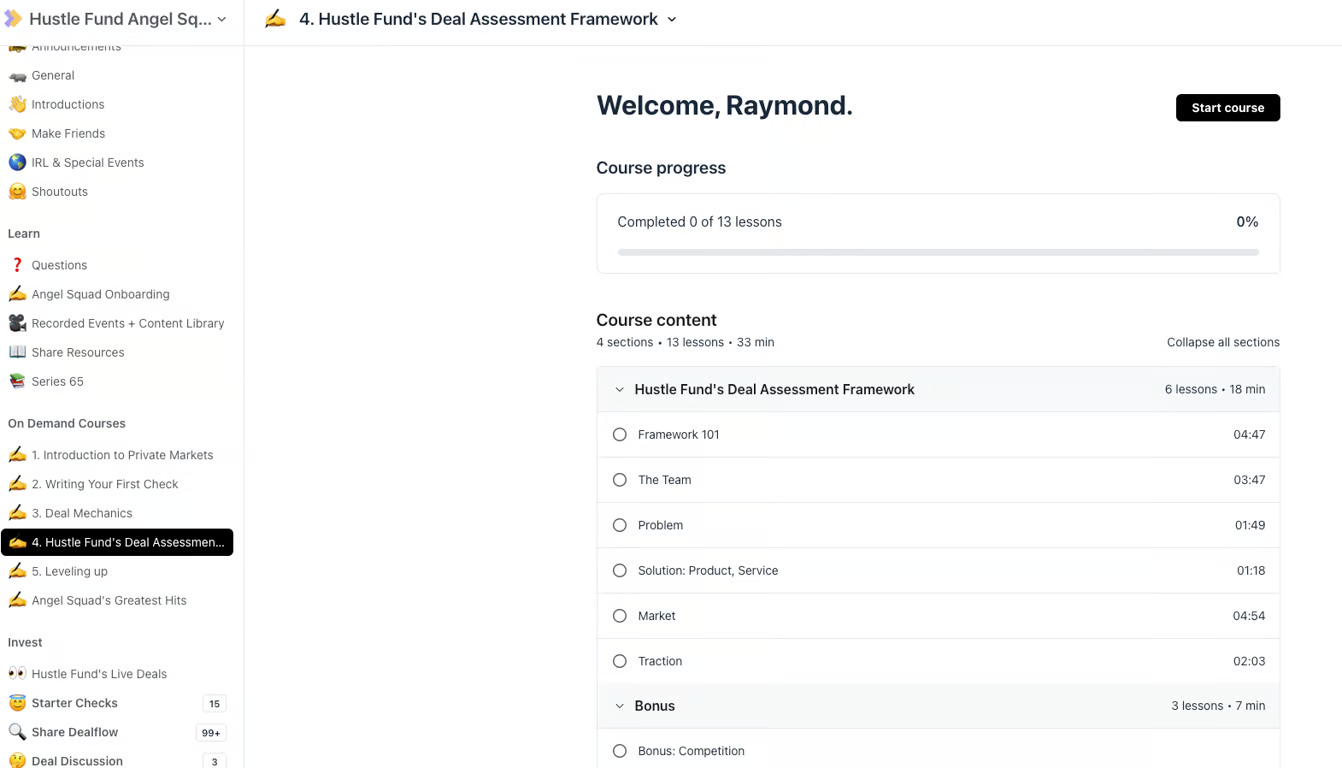This screenshot has width=1342, height=768.
Task: Click the Start course button
Action: pos(1228,108)
